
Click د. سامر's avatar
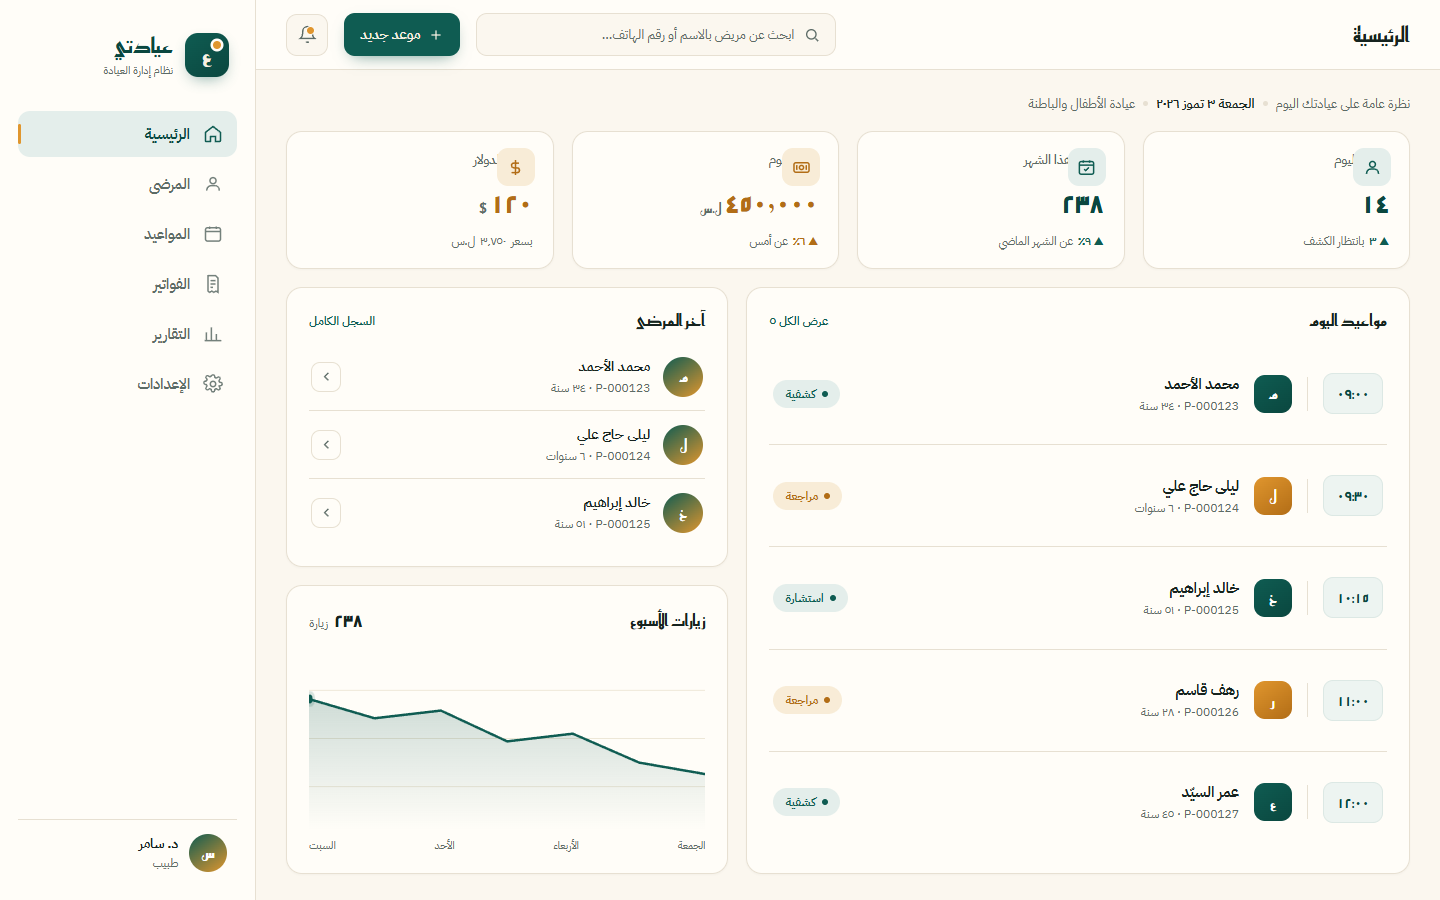pyautogui.click(x=208, y=853)
